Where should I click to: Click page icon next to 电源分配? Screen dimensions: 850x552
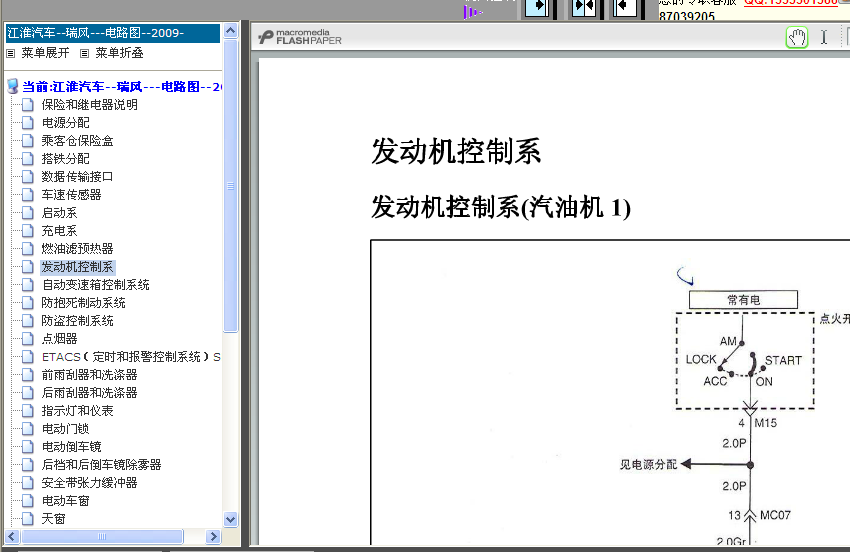click(x=28, y=123)
